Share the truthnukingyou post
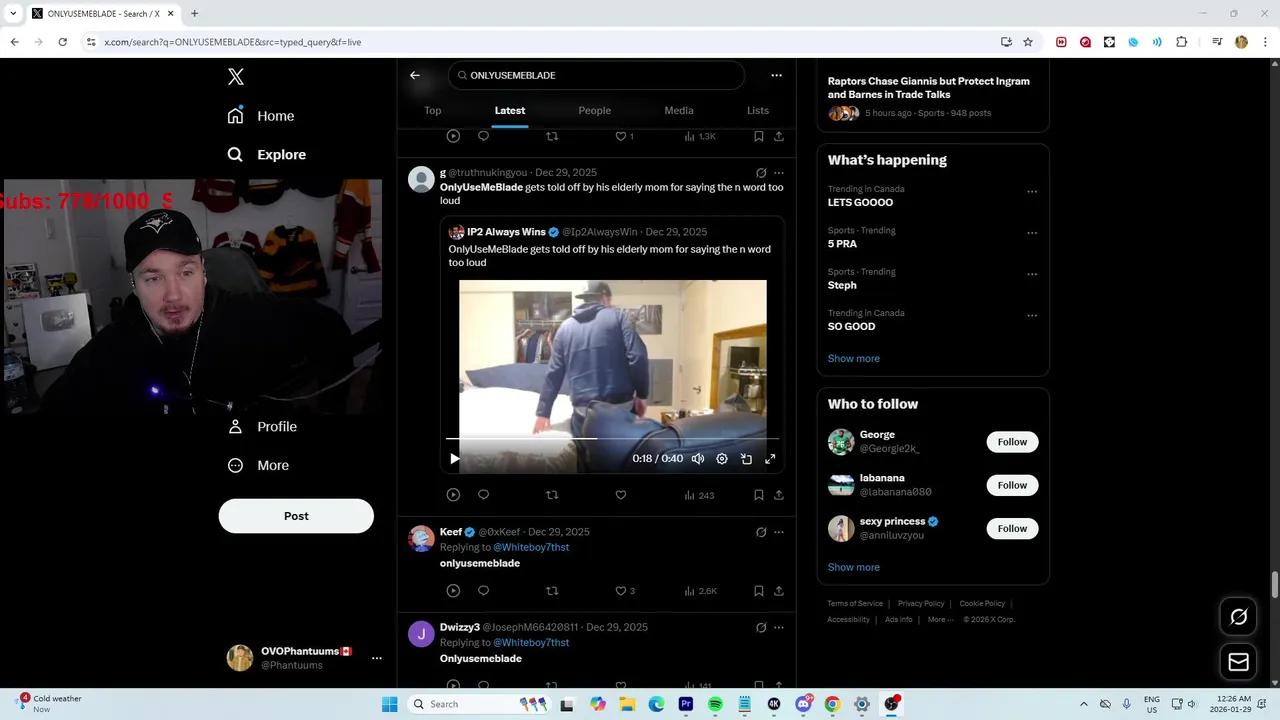Viewport: 1280px width, 720px height. click(778, 495)
